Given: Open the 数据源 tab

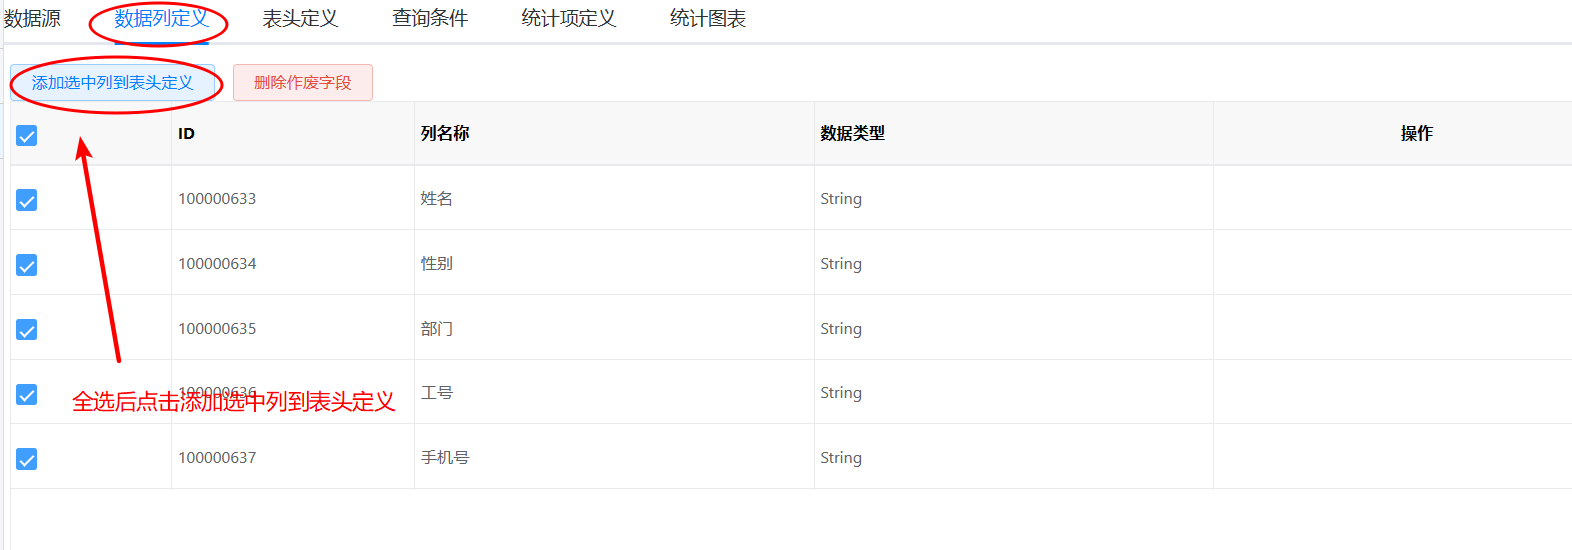Looking at the screenshot, I should 32,19.
